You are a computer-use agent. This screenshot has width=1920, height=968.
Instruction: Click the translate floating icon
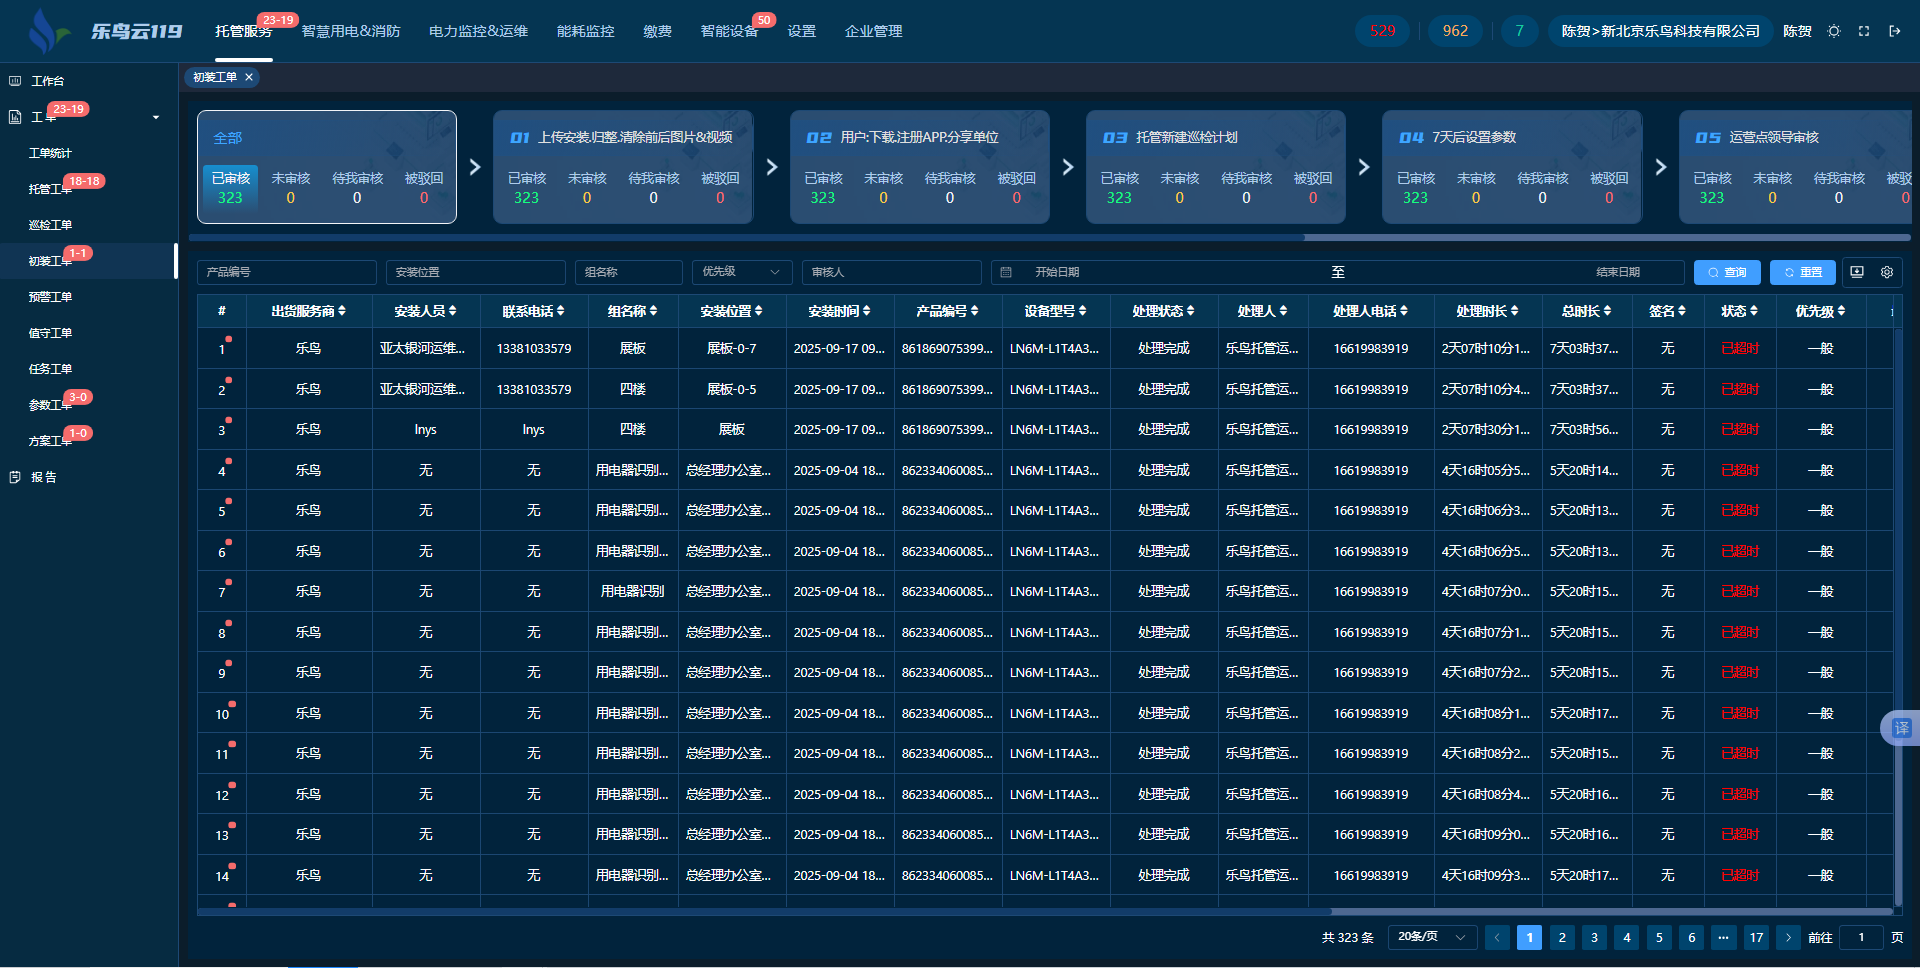pyautogui.click(x=1901, y=728)
